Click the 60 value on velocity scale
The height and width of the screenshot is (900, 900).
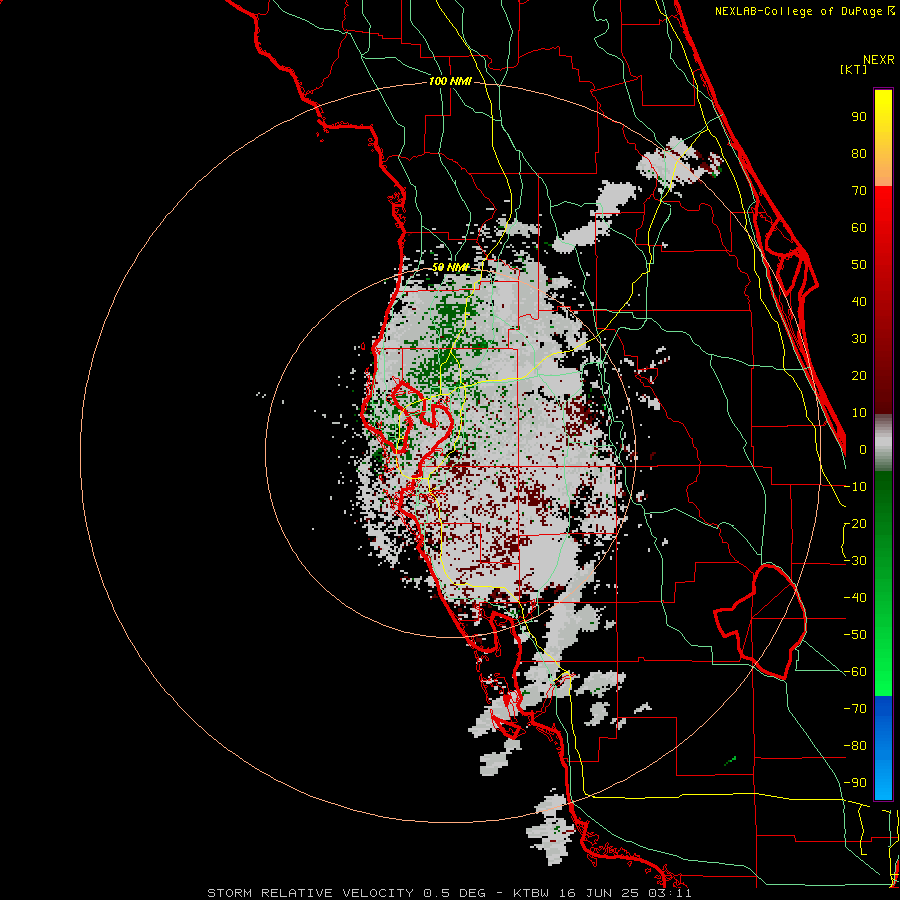(x=859, y=228)
